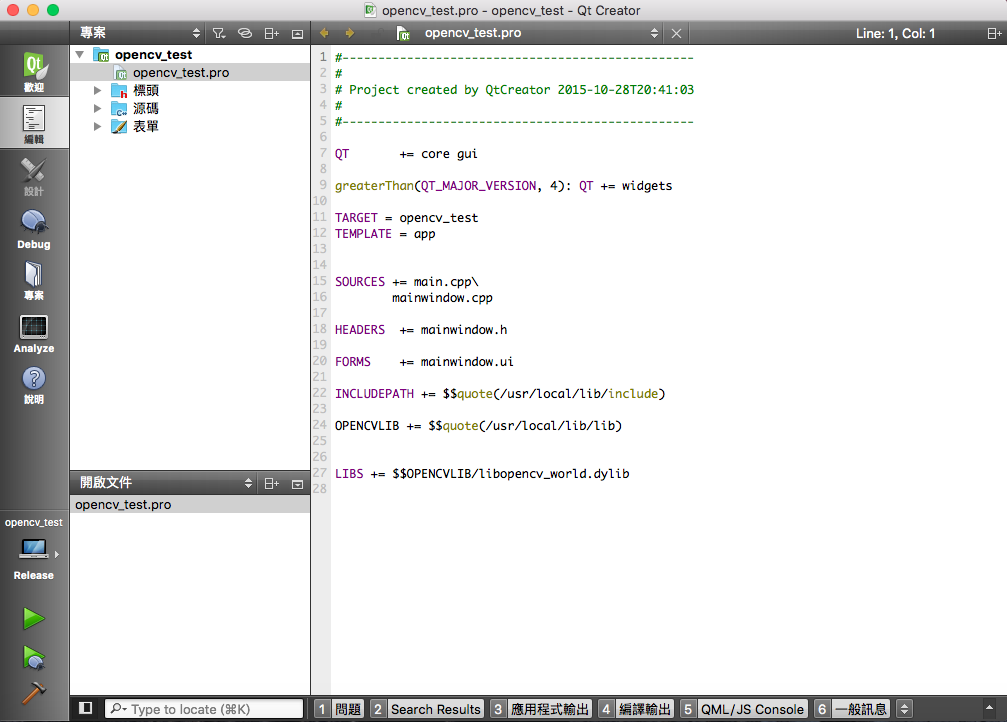Toggle synchronize with editor link icon
The width and height of the screenshot is (1007, 722).
245,33
